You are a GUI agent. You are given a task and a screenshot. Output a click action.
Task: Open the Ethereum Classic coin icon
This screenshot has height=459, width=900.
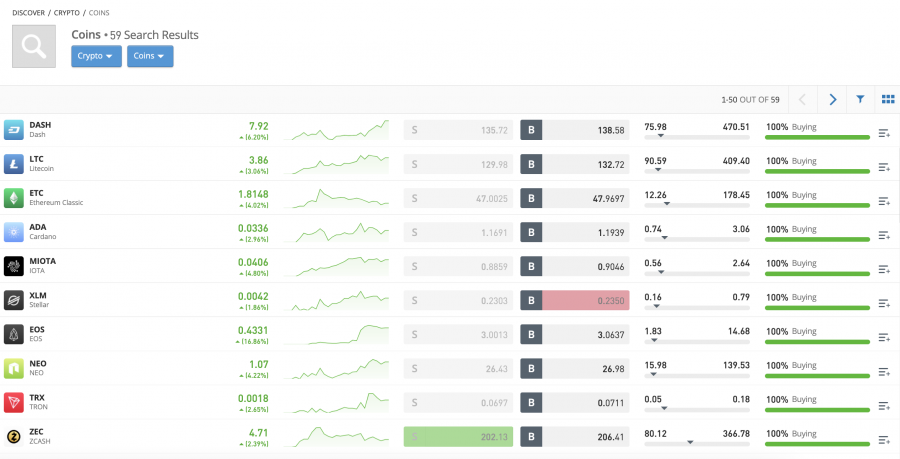[14, 198]
